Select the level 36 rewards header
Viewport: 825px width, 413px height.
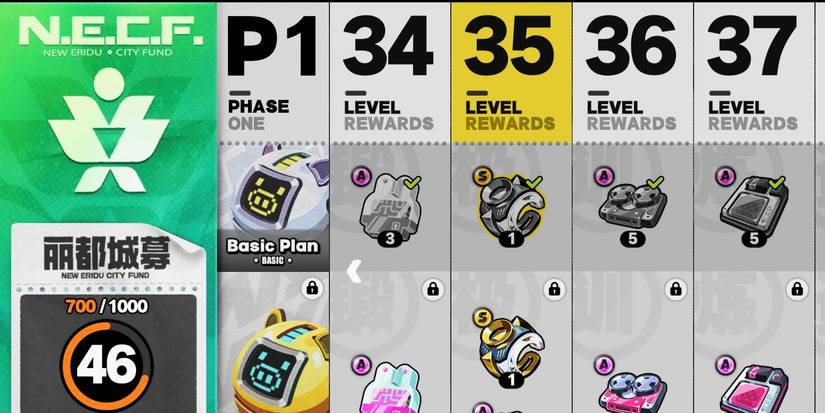tap(633, 73)
